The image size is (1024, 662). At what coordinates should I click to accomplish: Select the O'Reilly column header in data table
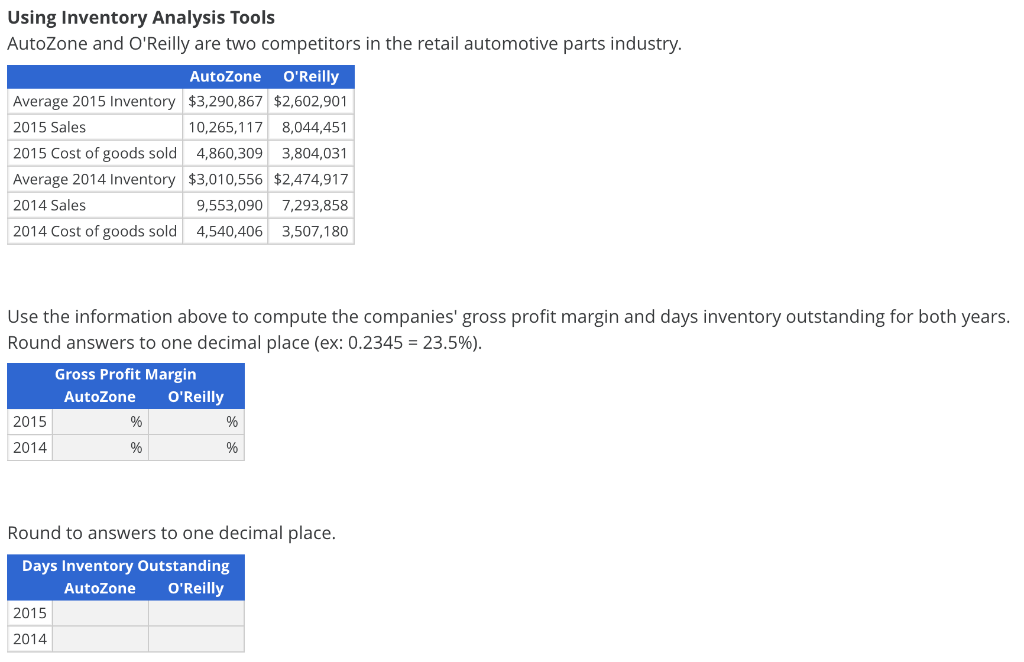coord(310,76)
